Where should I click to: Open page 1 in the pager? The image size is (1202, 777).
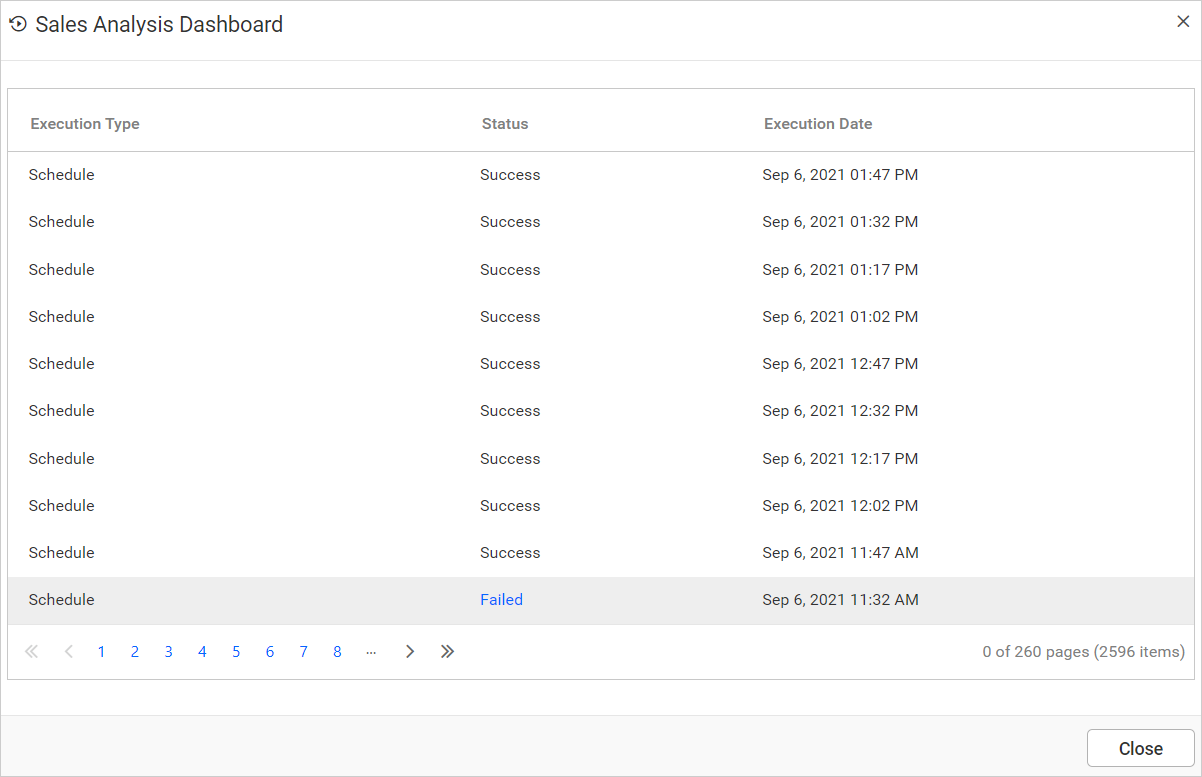101,652
